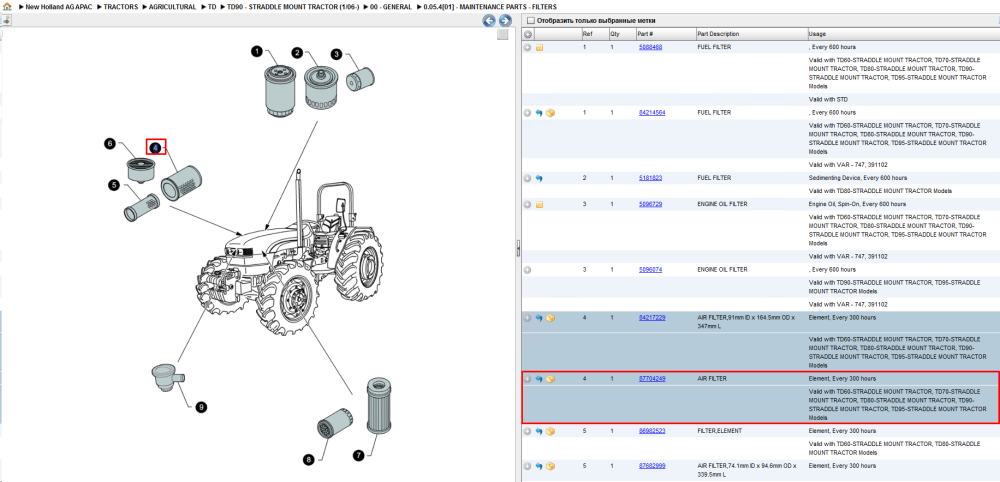Viewport: 1000px width, 482px height.
Task: Select callout 8 on the diagram
Action: pyautogui.click(x=309, y=459)
